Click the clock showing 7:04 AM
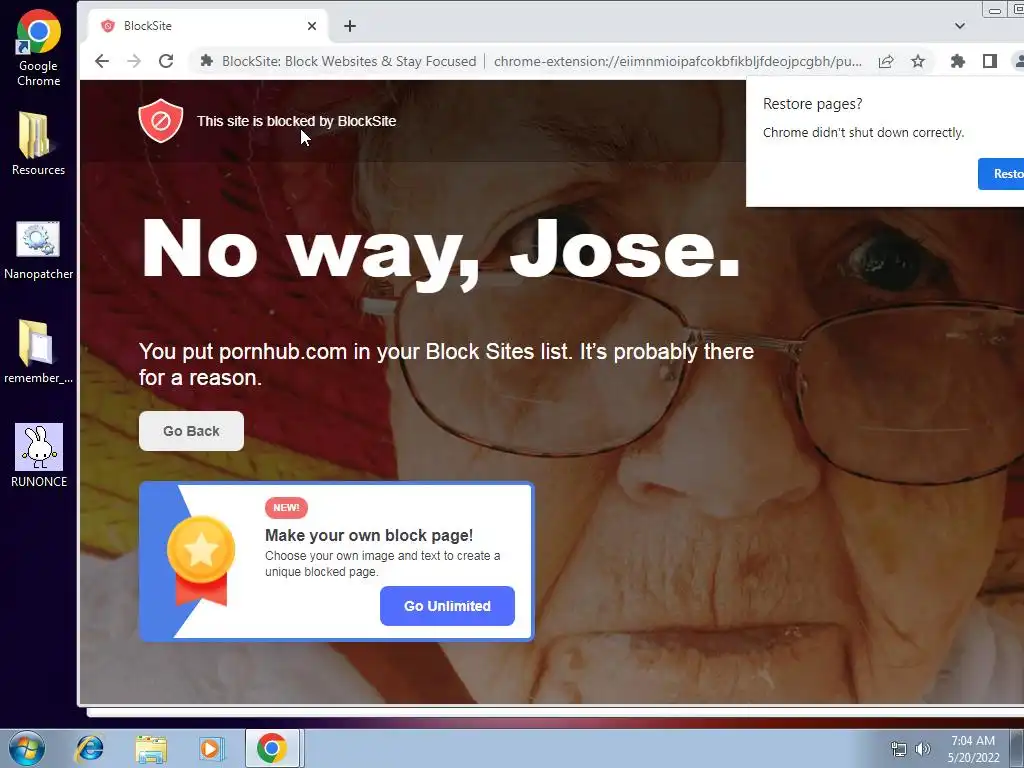 973,741
